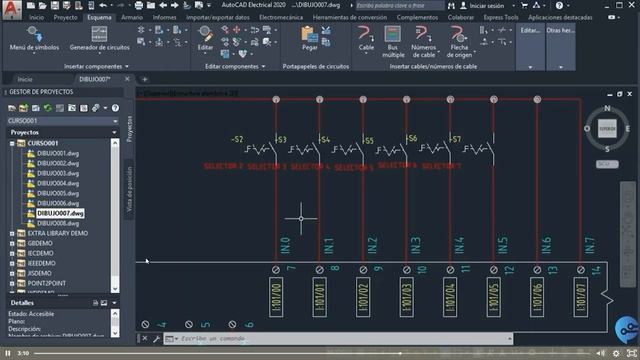Open the Complementos ribbon tab
The height and width of the screenshot is (360, 640).
point(417,18)
